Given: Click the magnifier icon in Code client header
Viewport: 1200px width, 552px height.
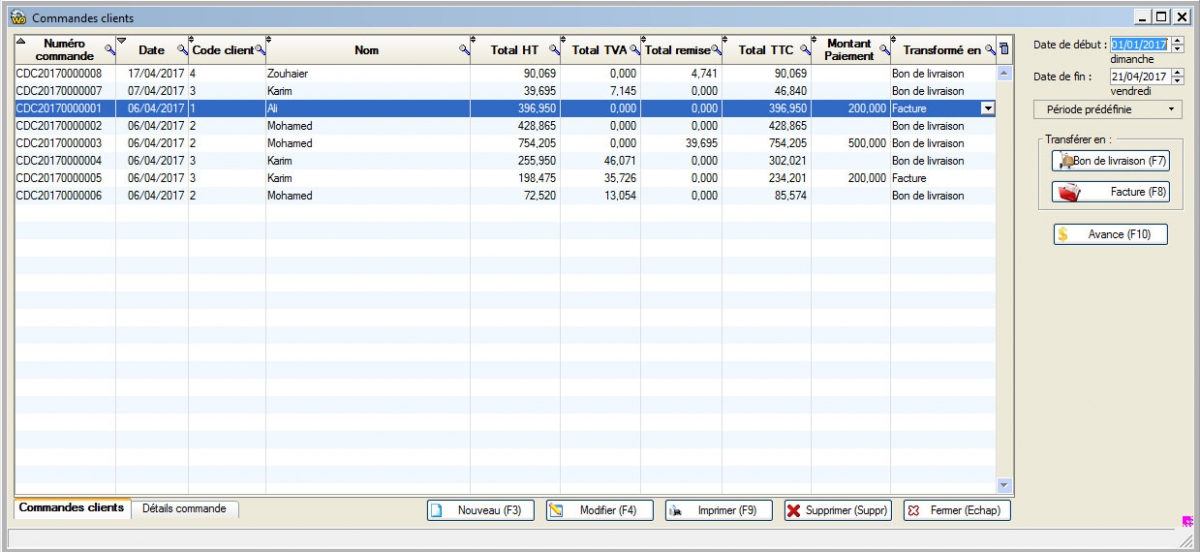Looking at the screenshot, I should (260, 50).
